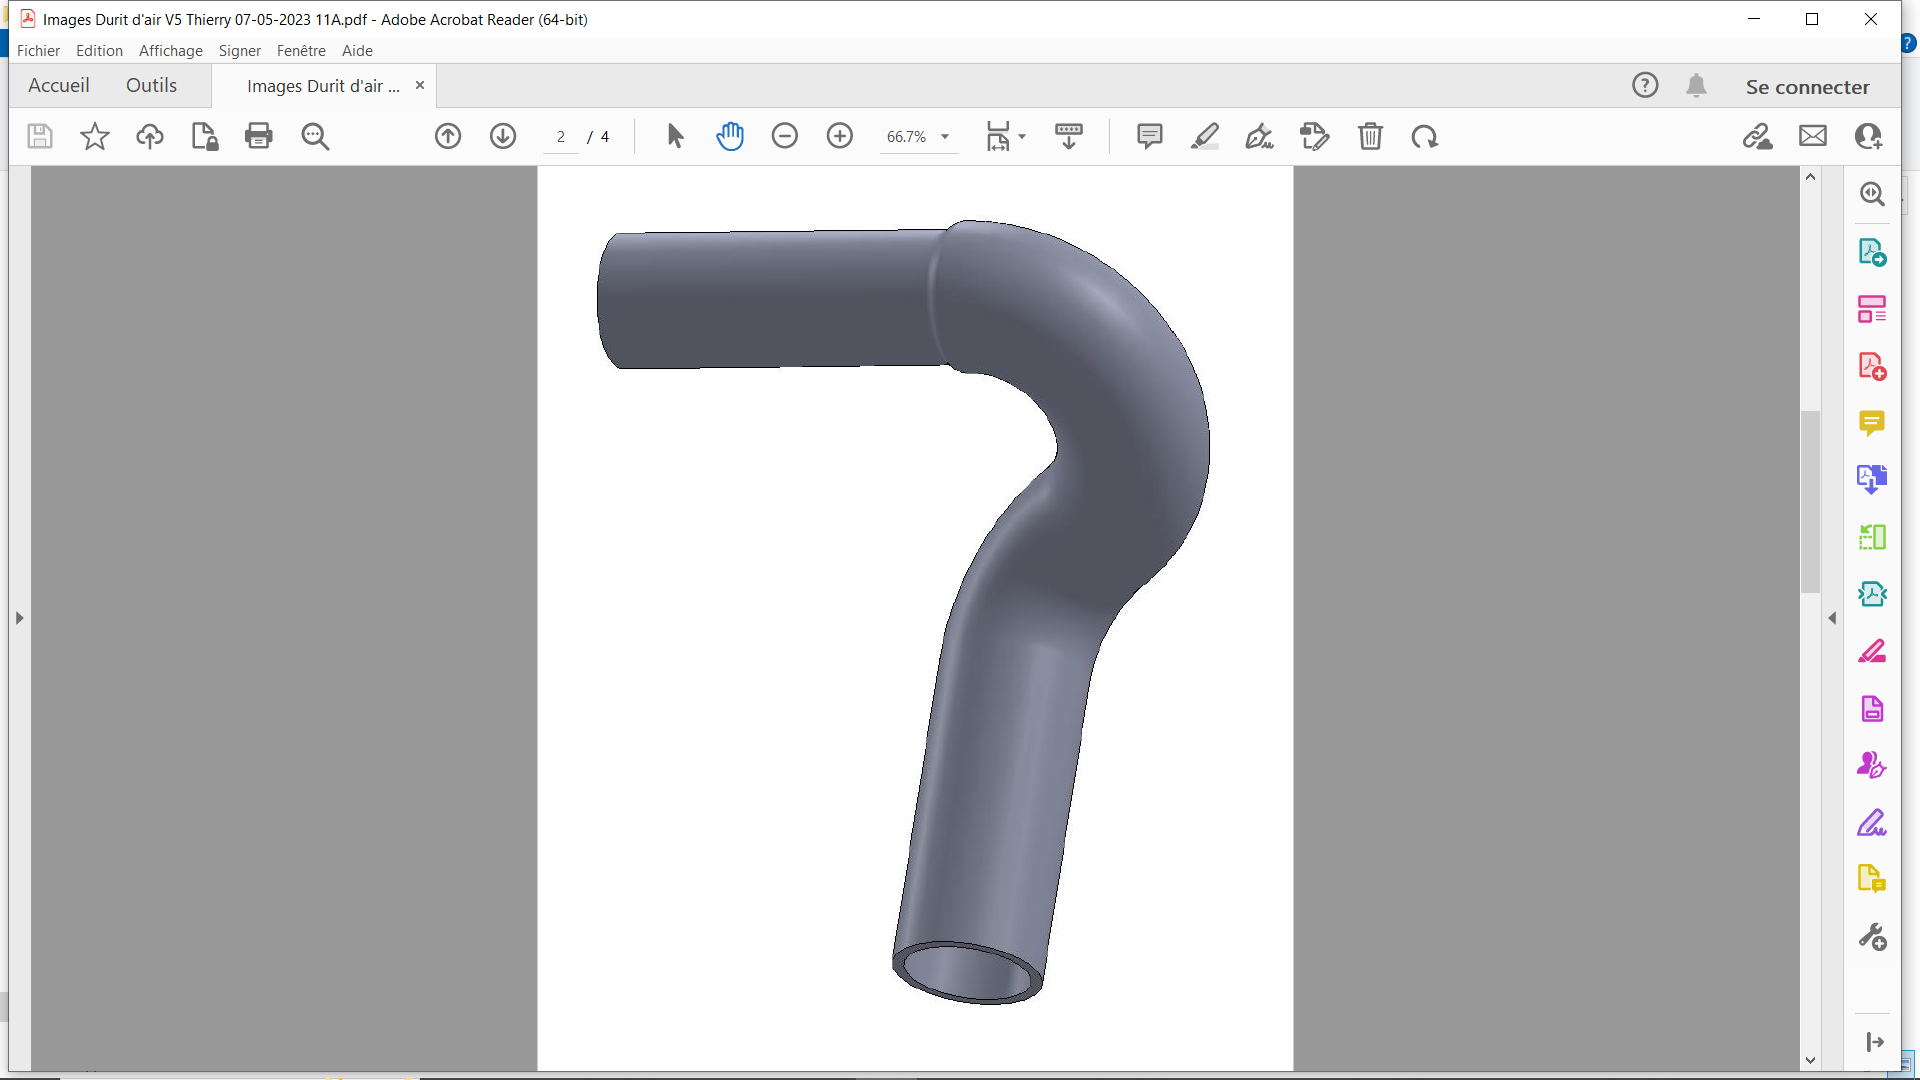Screen dimensions: 1920x1080
Task: Expand the left navigation pane arrow
Action: click(19, 618)
